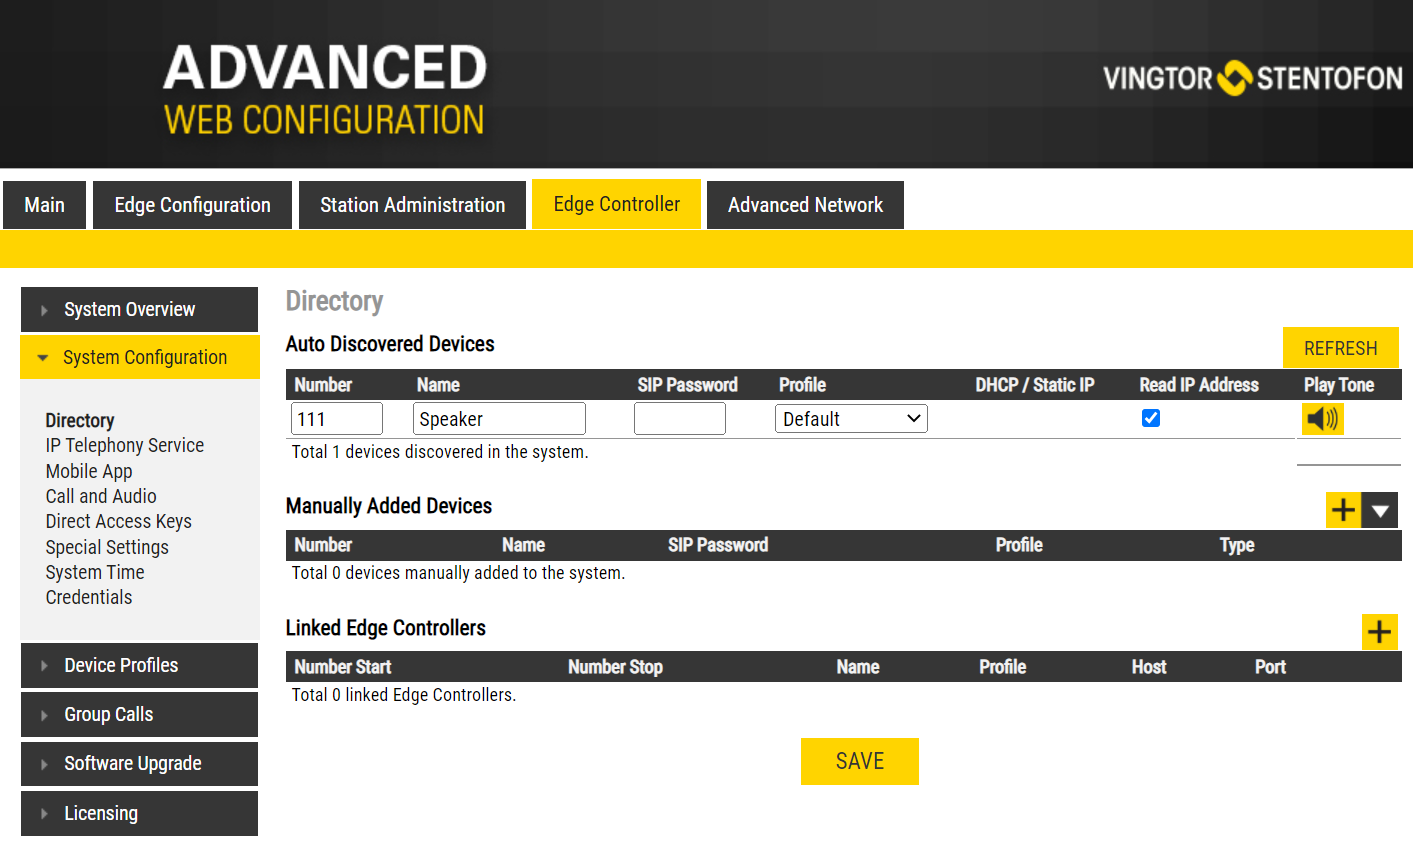Click the Number field containing 111
This screenshot has height=844, width=1413.
coord(336,419)
